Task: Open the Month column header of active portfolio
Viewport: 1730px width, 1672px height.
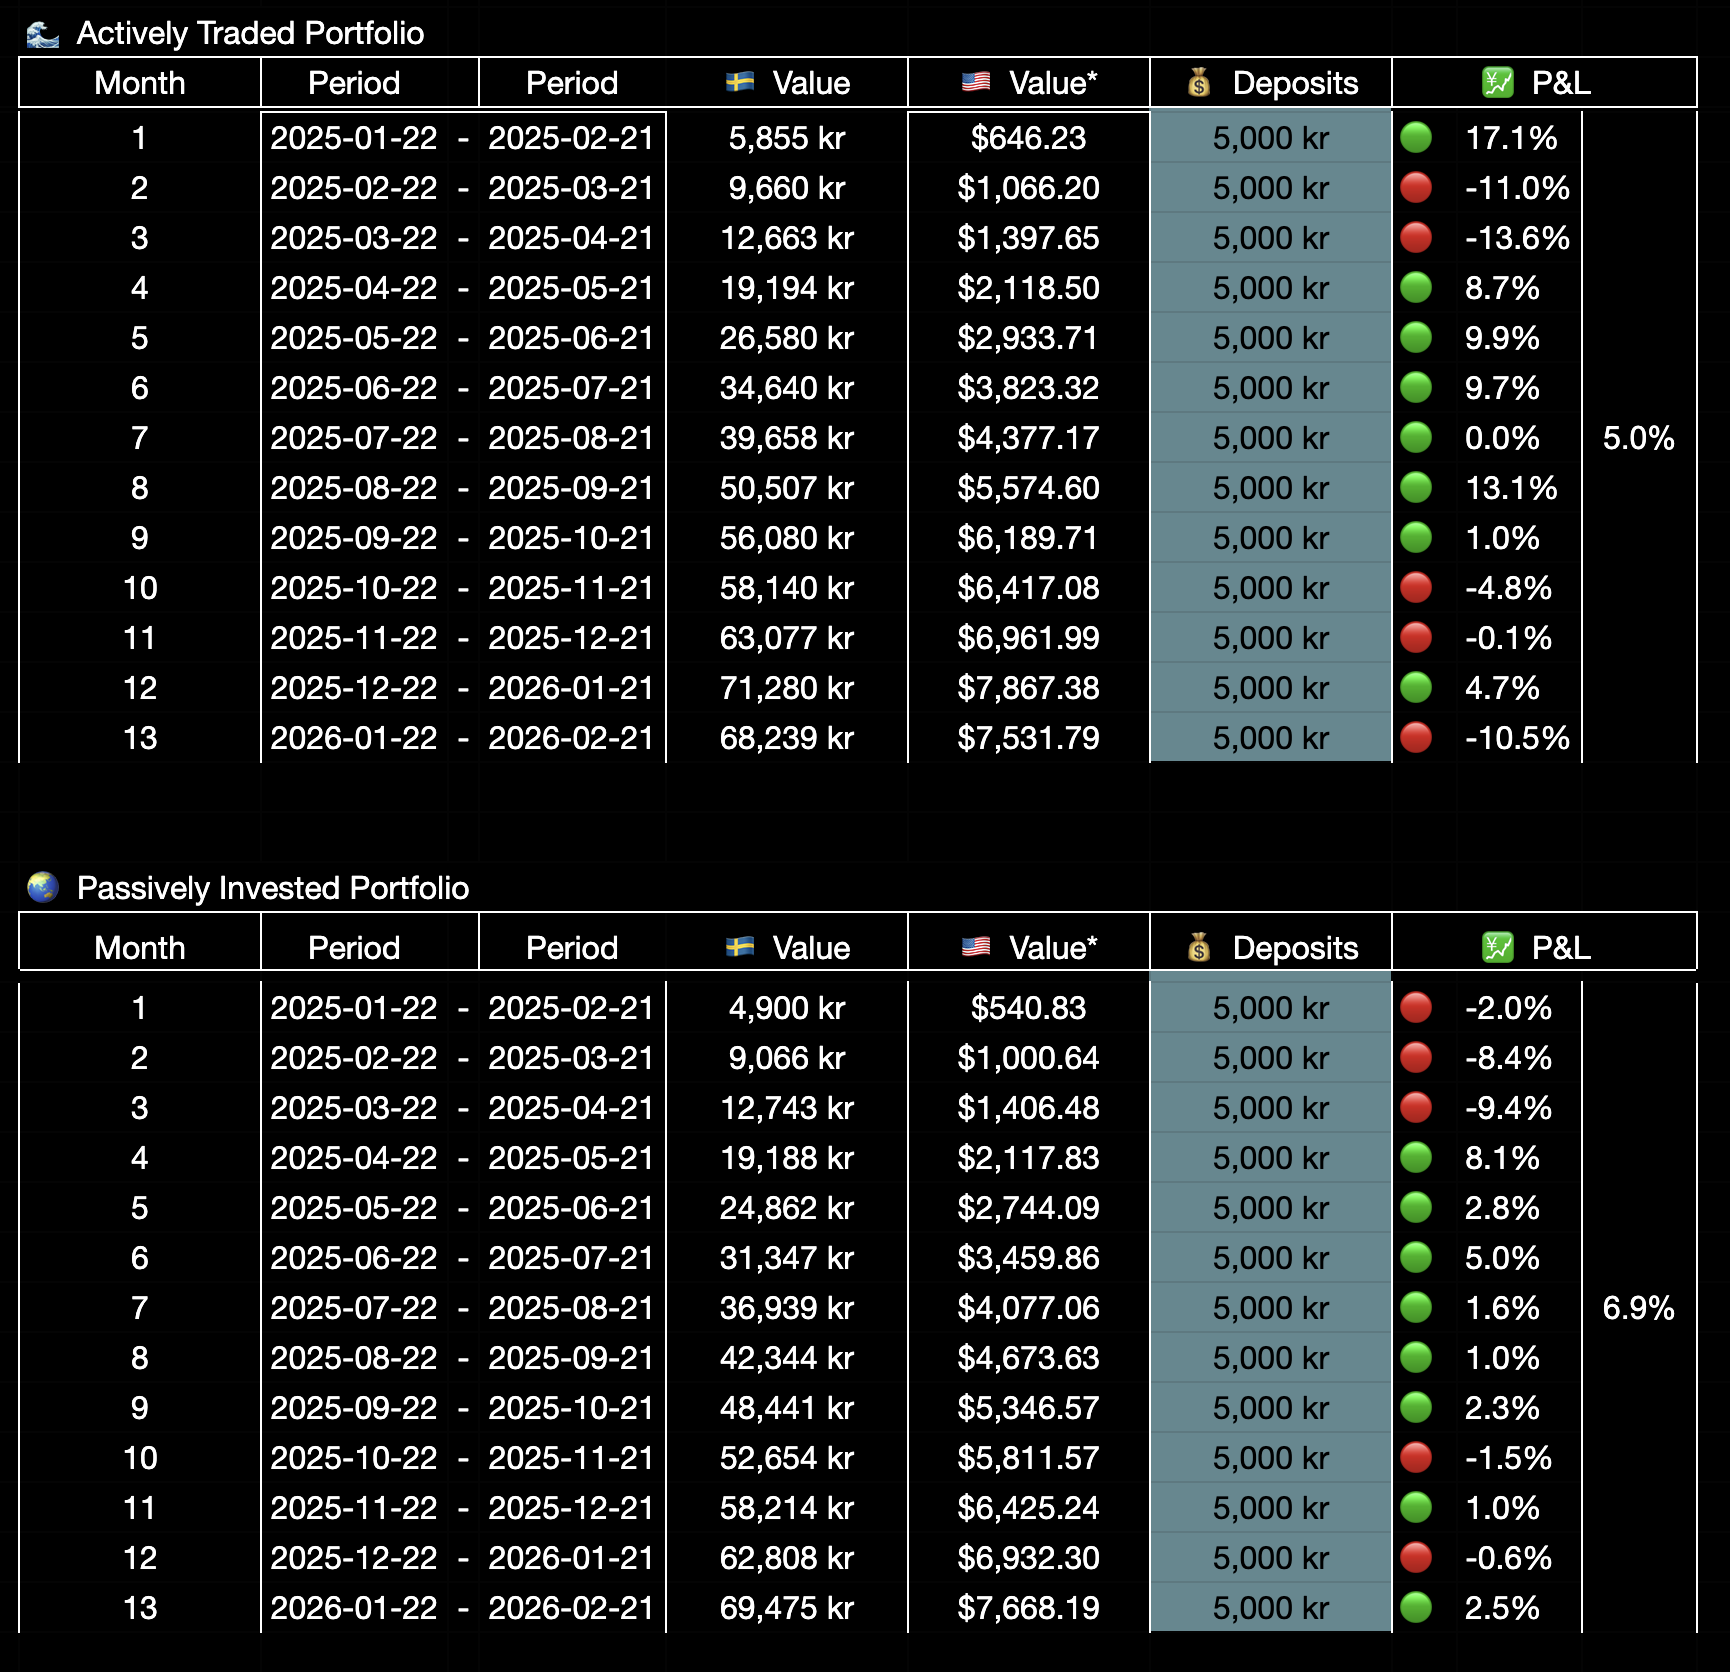Action: 139,83
